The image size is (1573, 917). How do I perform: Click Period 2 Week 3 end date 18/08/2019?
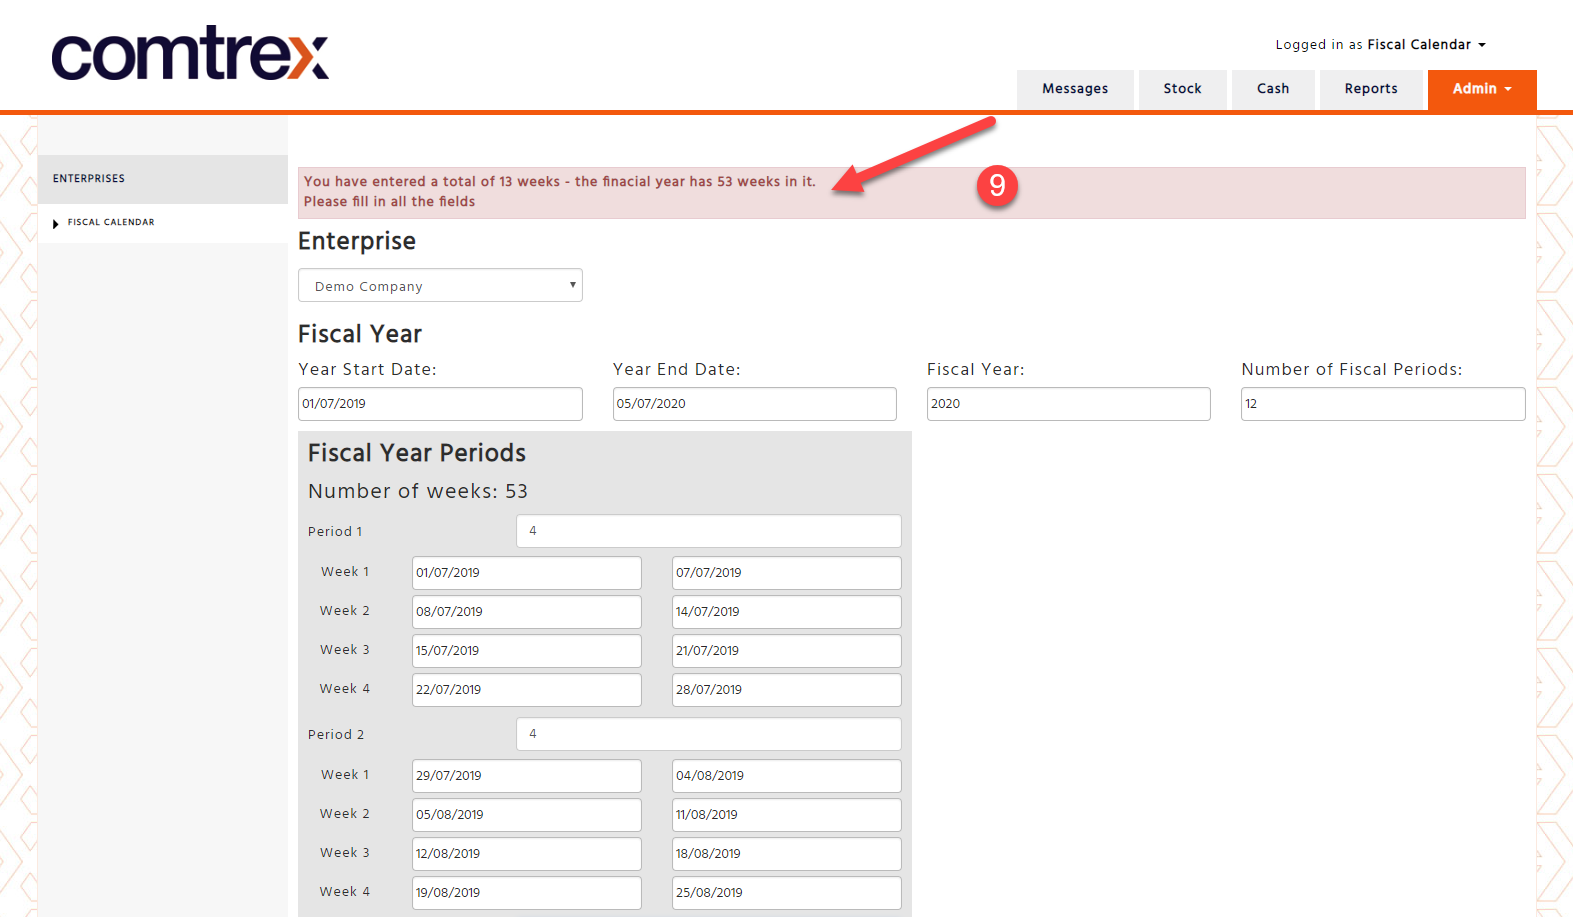(x=787, y=854)
